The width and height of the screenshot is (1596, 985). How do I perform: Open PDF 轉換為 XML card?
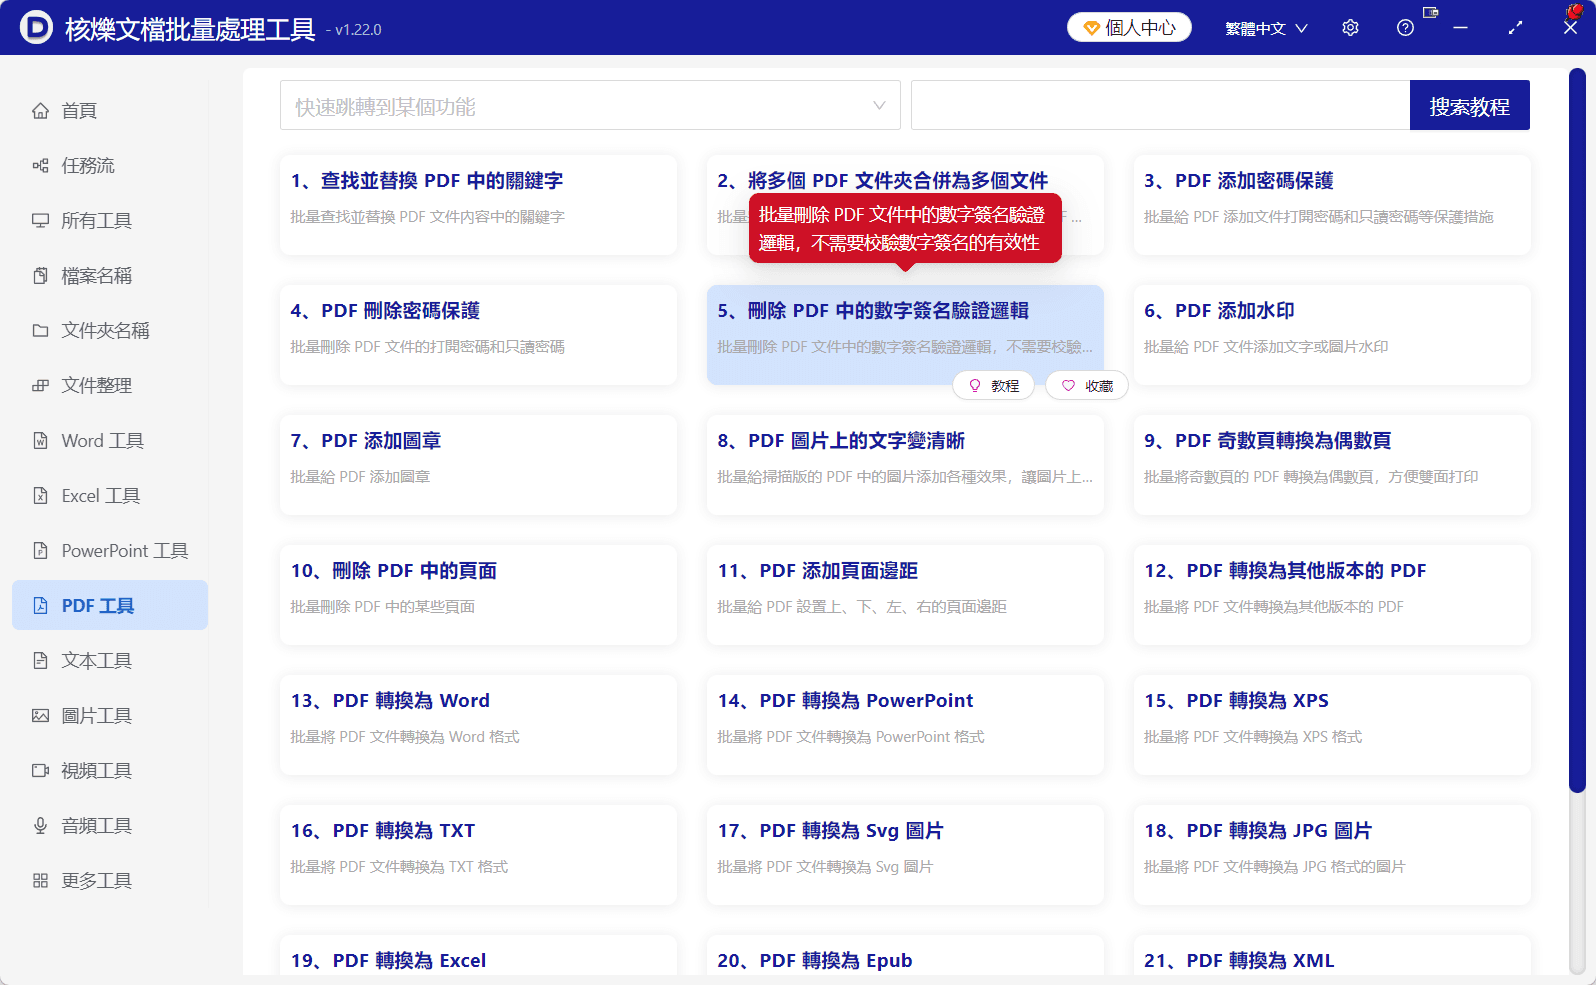(1332, 956)
